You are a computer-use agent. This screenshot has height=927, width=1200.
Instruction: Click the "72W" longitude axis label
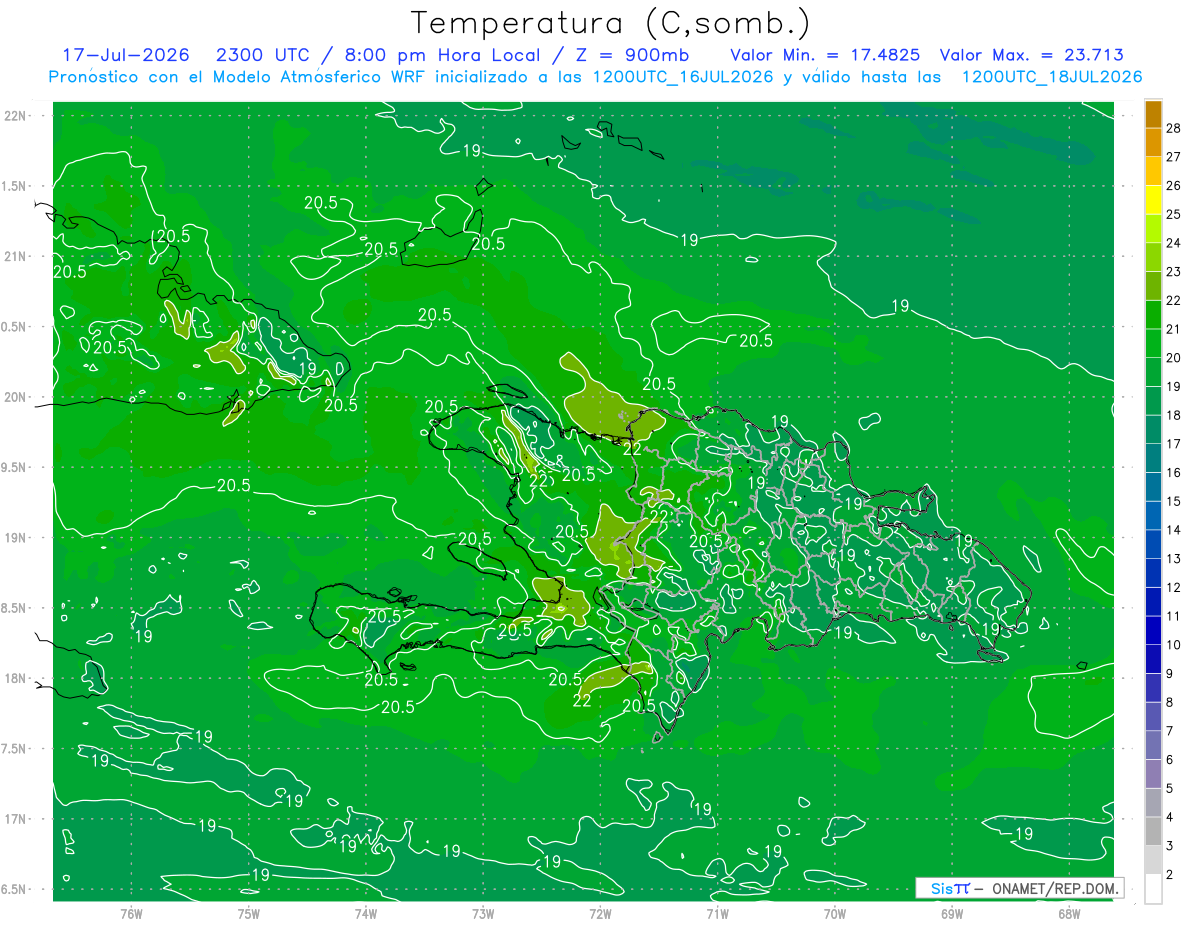(600, 913)
